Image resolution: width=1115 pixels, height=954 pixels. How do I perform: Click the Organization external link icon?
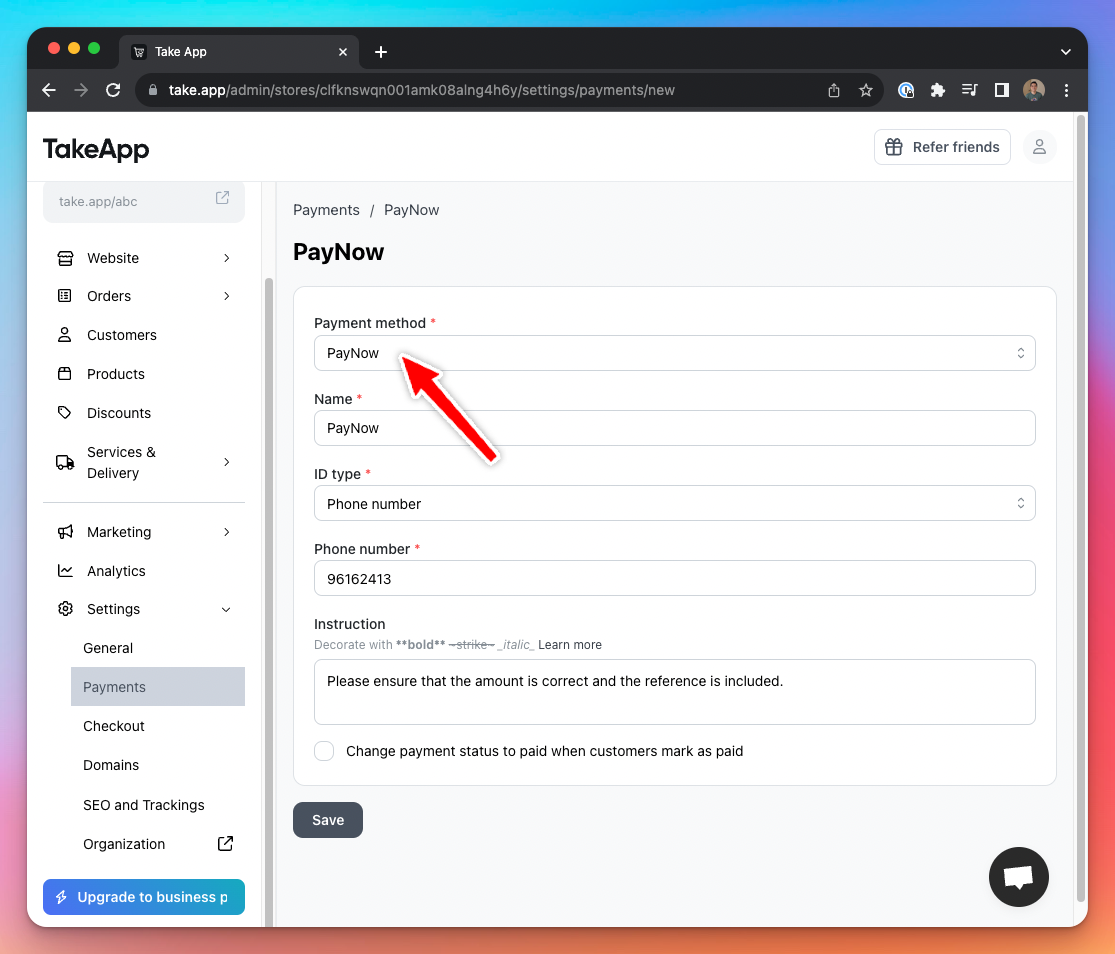(x=225, y=844)
